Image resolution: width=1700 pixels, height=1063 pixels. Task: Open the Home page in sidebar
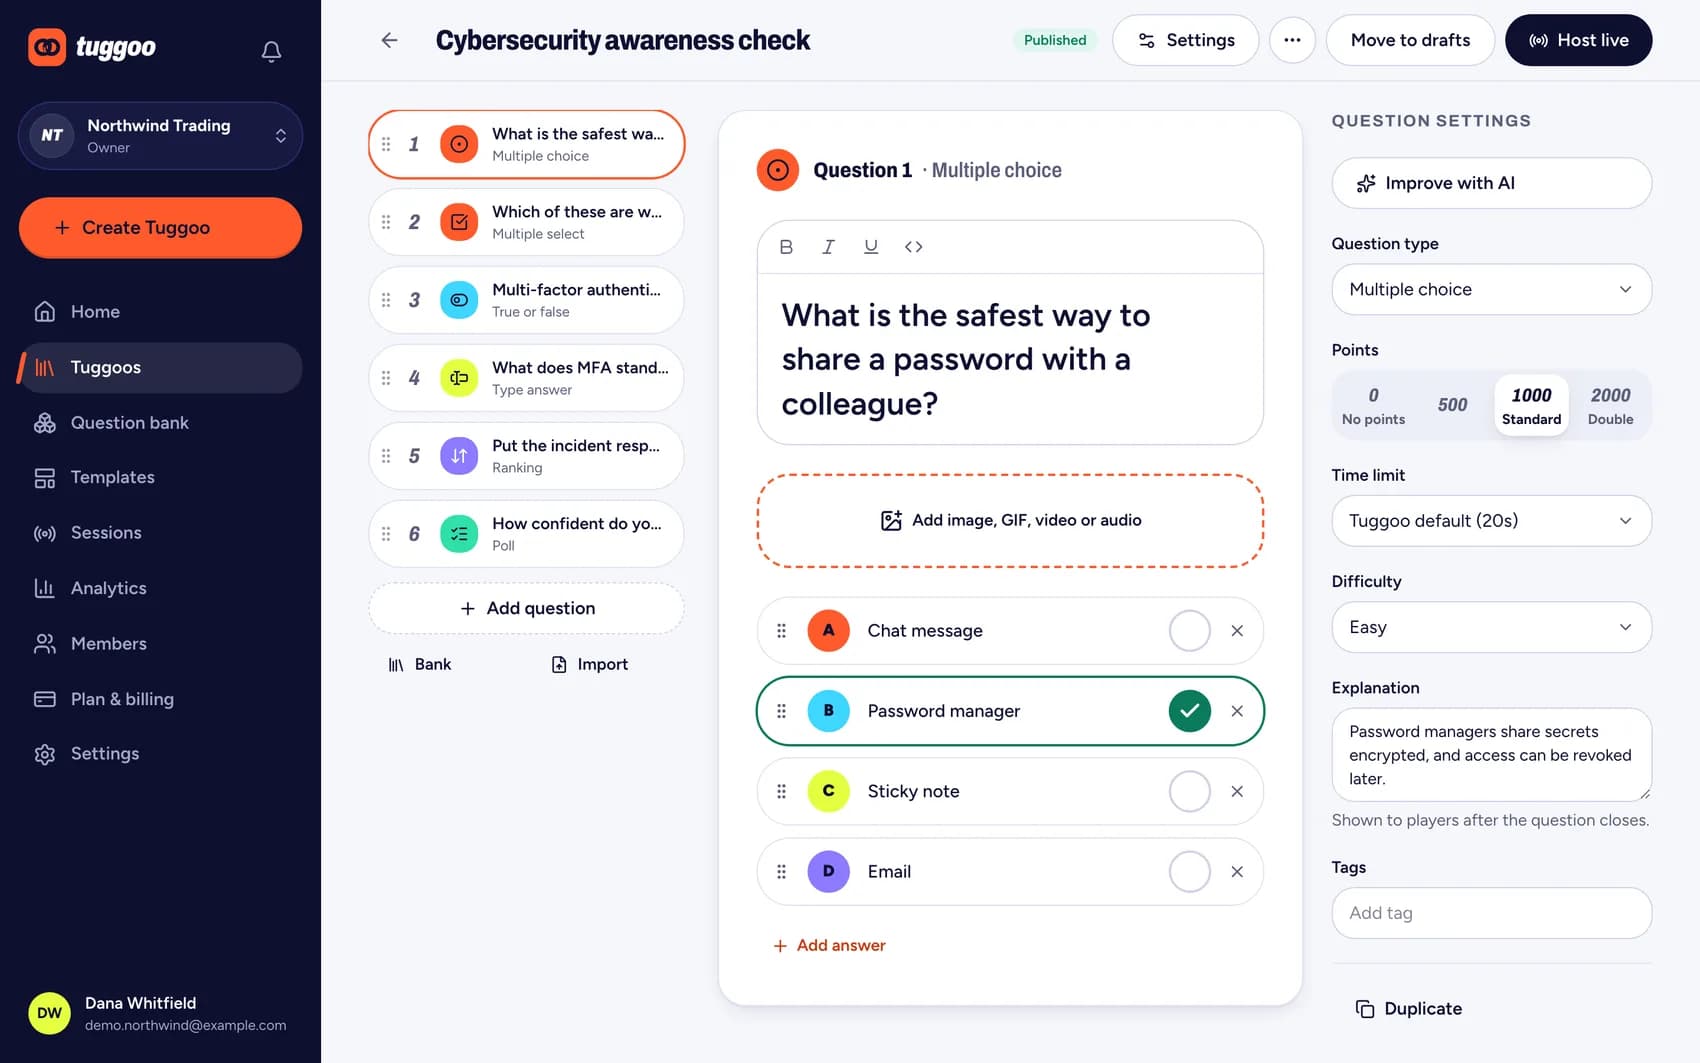[160, 312]
